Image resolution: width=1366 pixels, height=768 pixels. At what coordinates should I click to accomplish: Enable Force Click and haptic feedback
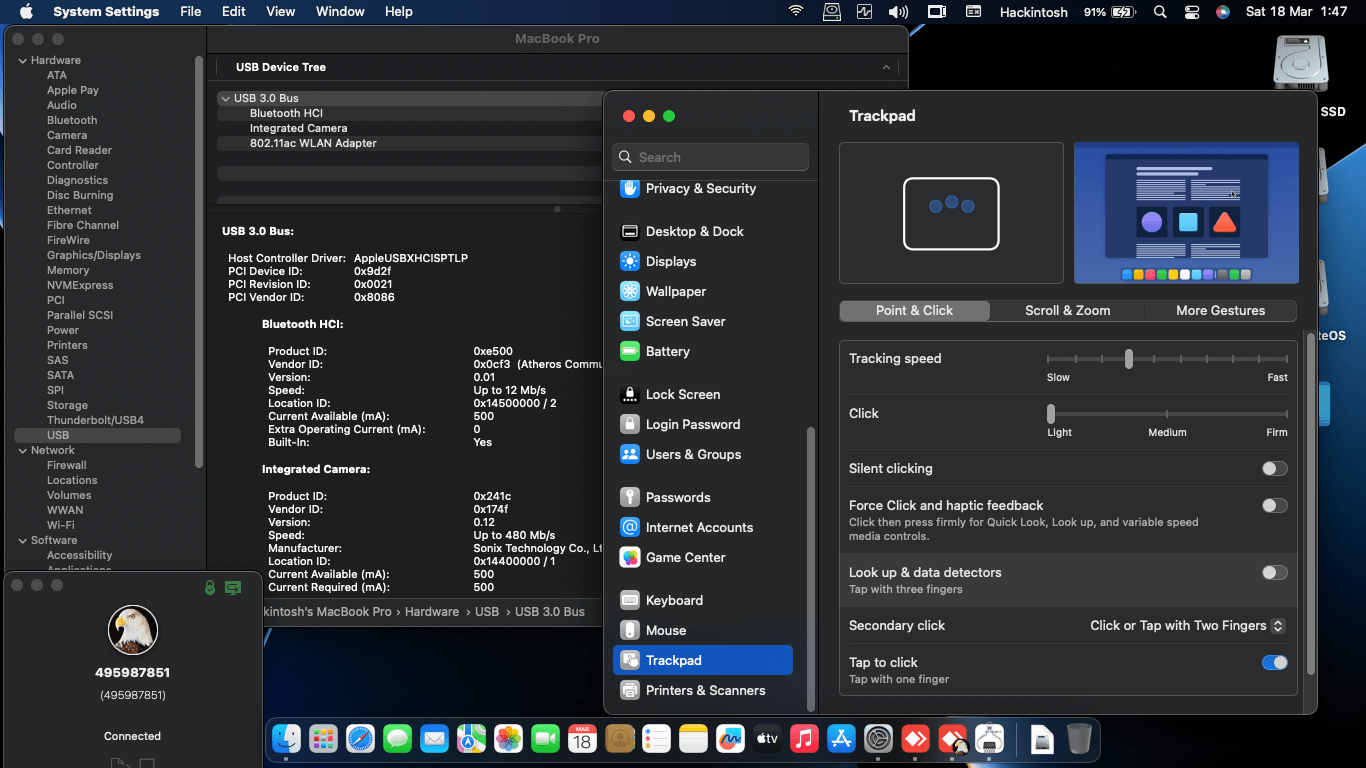tap(1274, 505)
